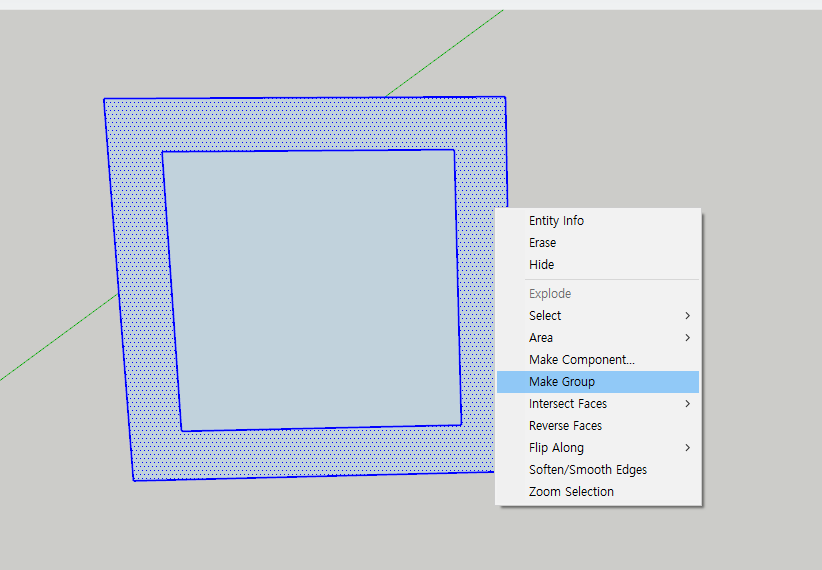Image resolution: width=822 pixels, height=570 pixels.
Task: Open the Area submenu
Action: [x=598, y=338]
